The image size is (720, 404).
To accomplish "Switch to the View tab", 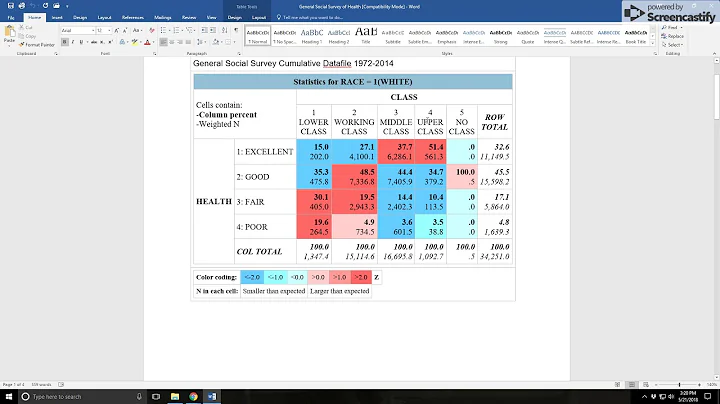I will [x=211, y=17].
